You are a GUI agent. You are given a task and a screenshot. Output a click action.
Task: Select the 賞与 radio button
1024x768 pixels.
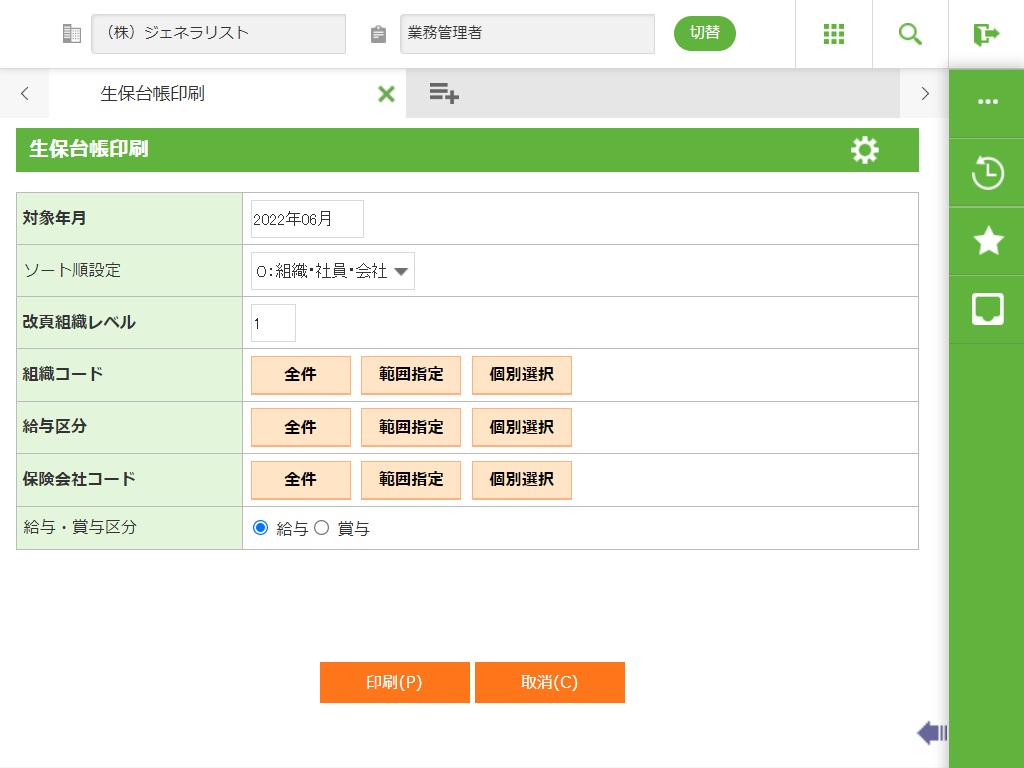tap(322, 528)
